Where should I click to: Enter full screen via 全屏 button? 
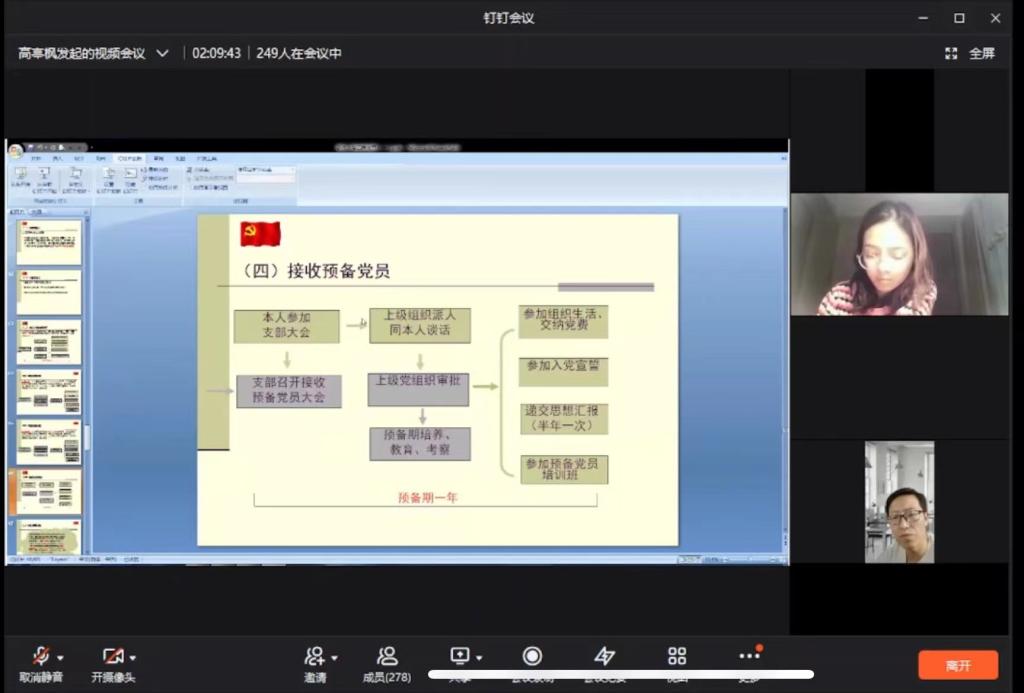[x=971, y=53]
